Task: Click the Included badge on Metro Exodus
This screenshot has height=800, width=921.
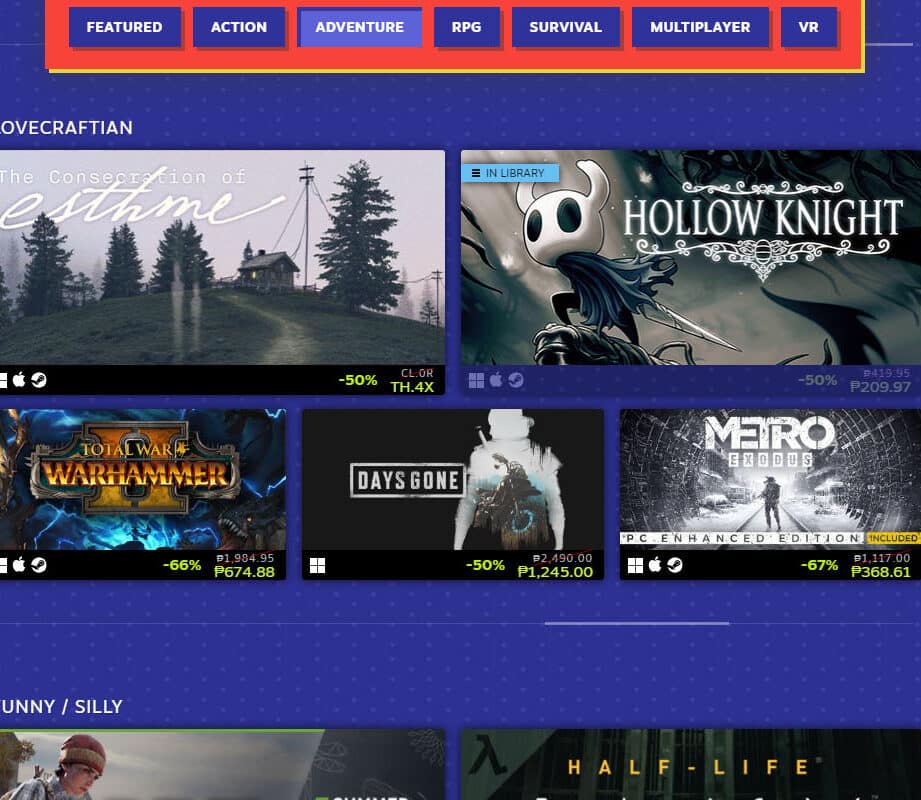Action: pos(893,538)
